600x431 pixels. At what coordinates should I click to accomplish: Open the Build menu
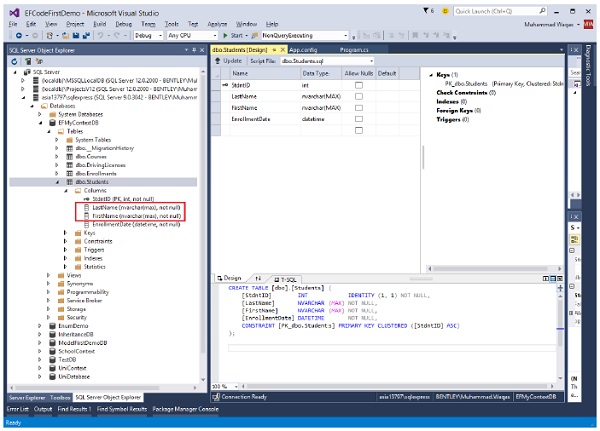click(102, 22)
